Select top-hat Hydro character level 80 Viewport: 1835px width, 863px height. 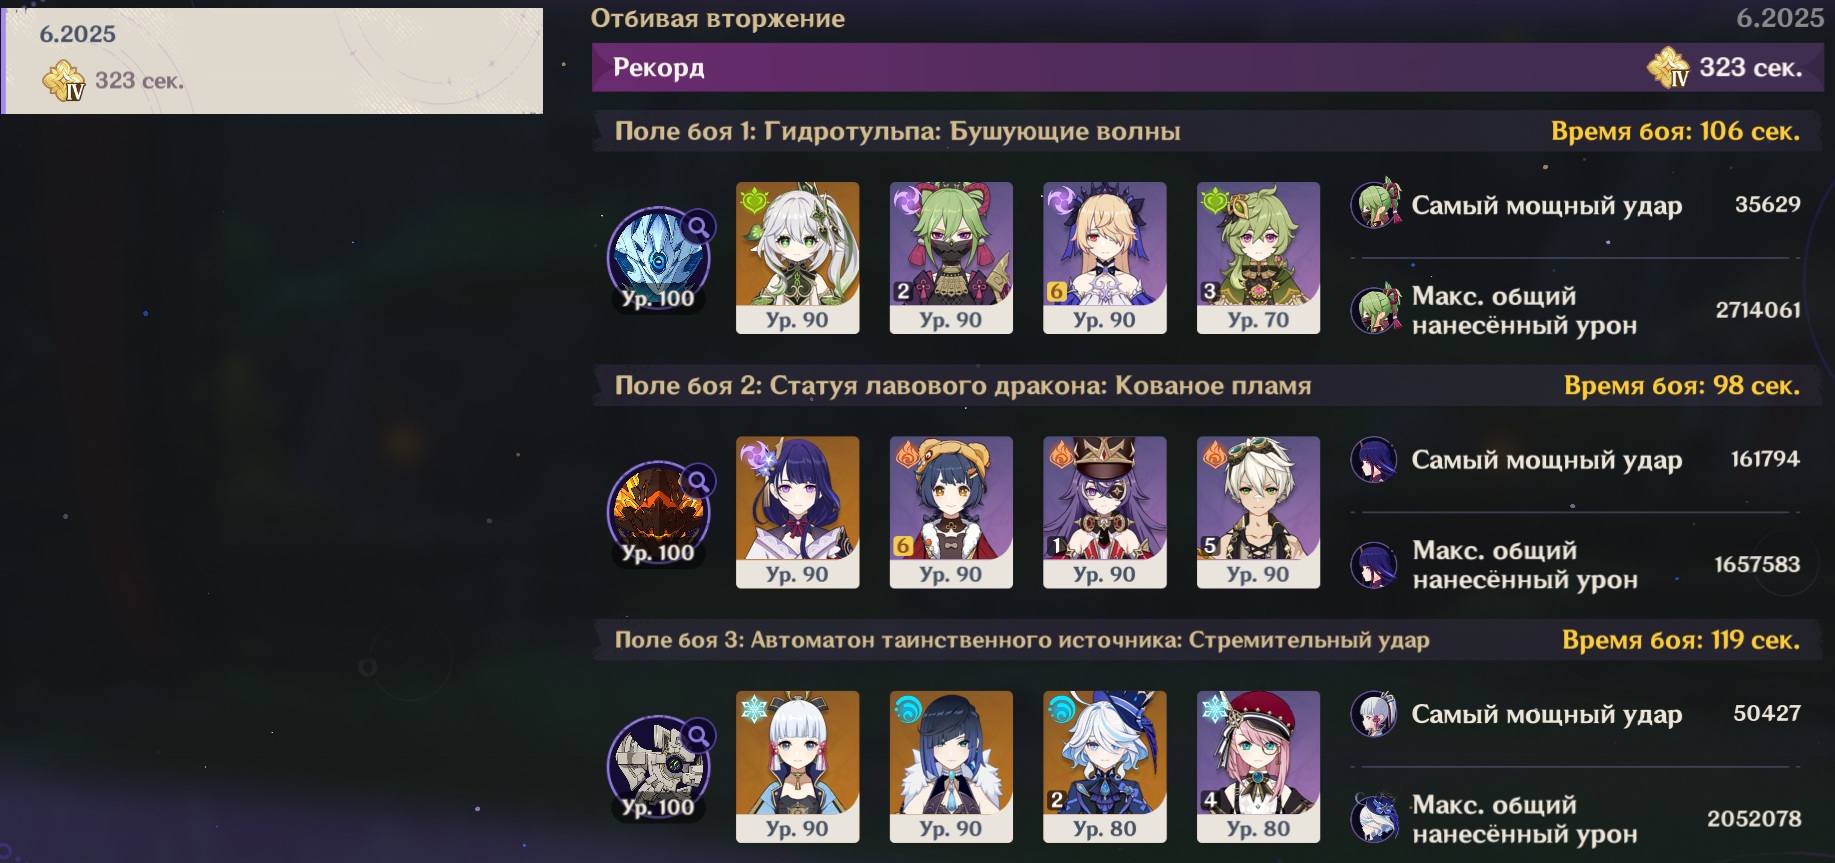1104,767
